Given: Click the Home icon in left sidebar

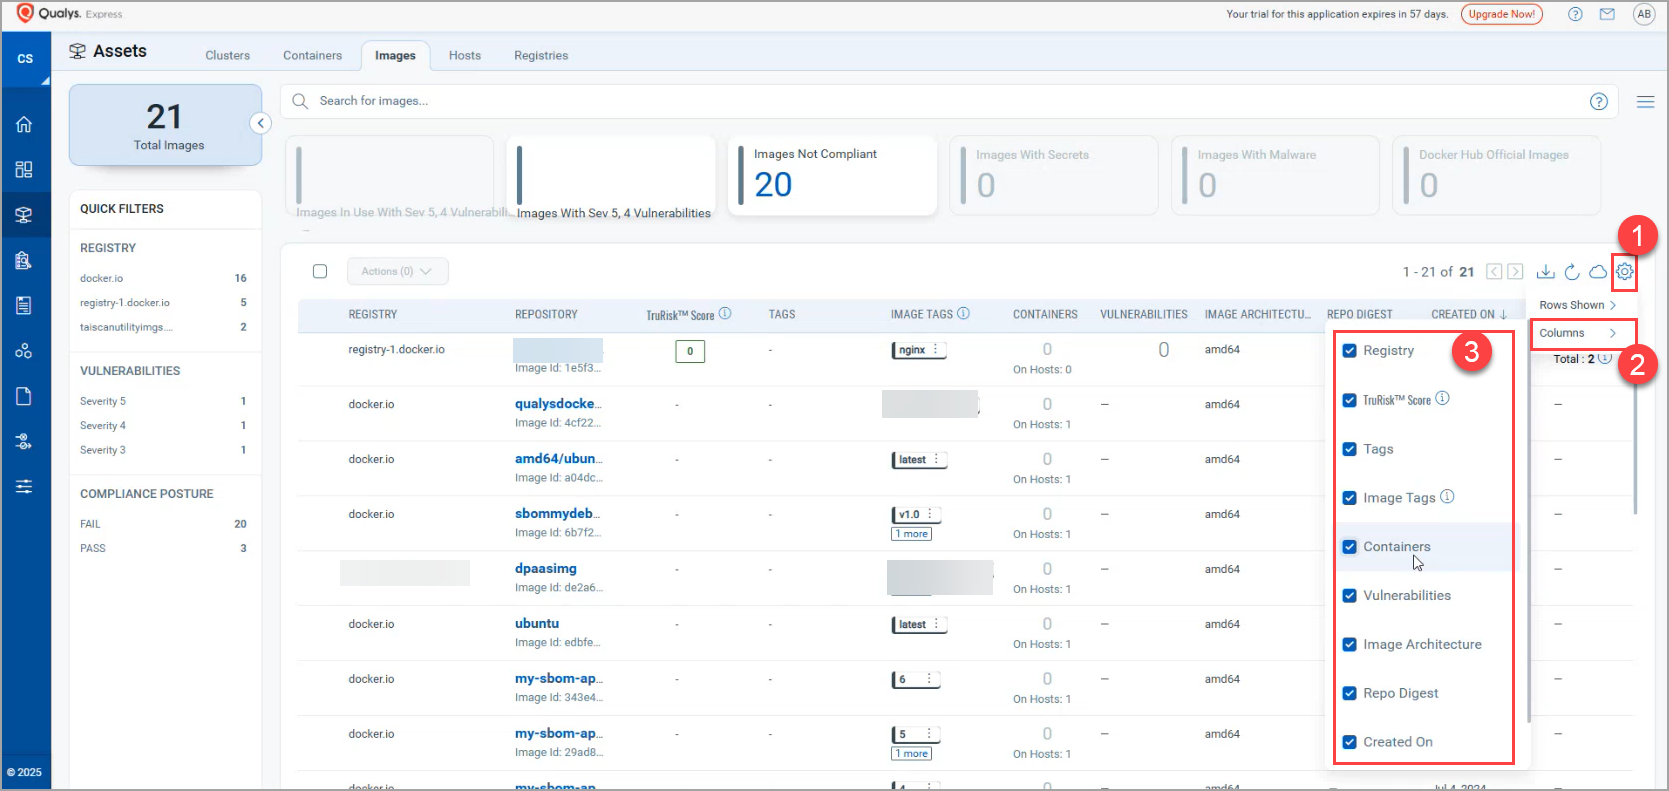Looking at the screenshot, I should click(x=24, y=125).
